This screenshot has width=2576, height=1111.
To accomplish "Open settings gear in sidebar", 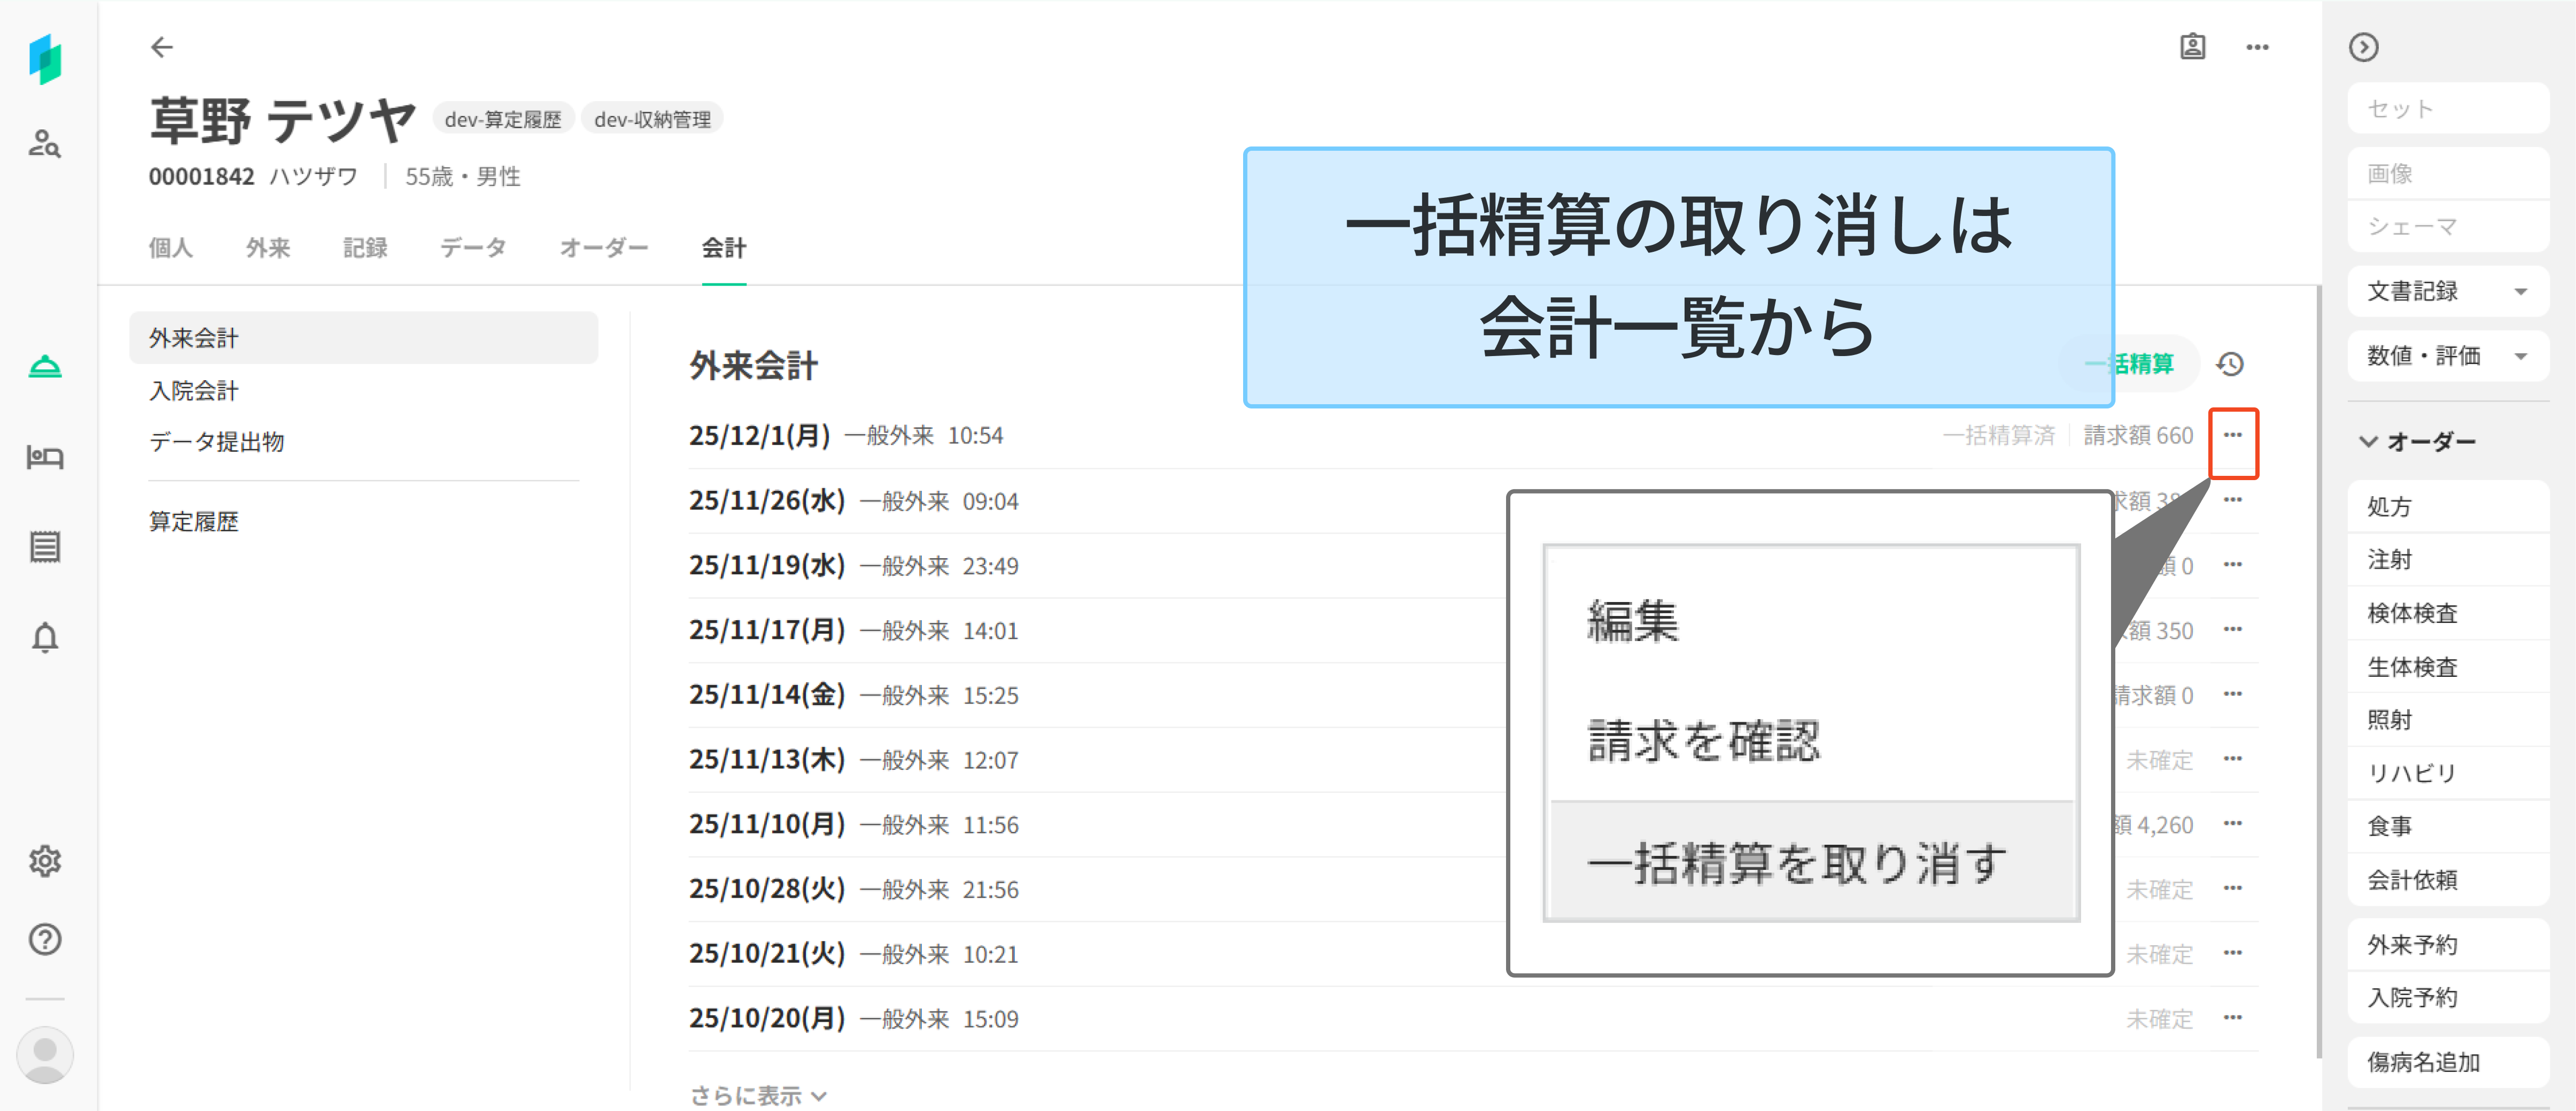I will (x=44, y=860).
